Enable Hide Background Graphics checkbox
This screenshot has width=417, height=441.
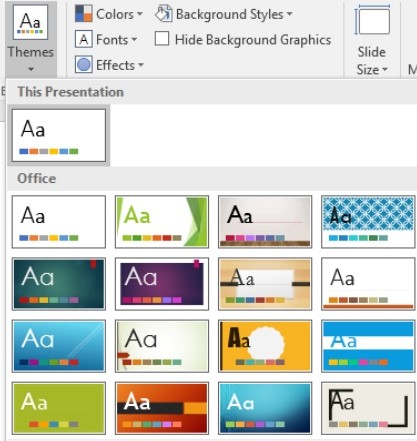coord(162,39)
